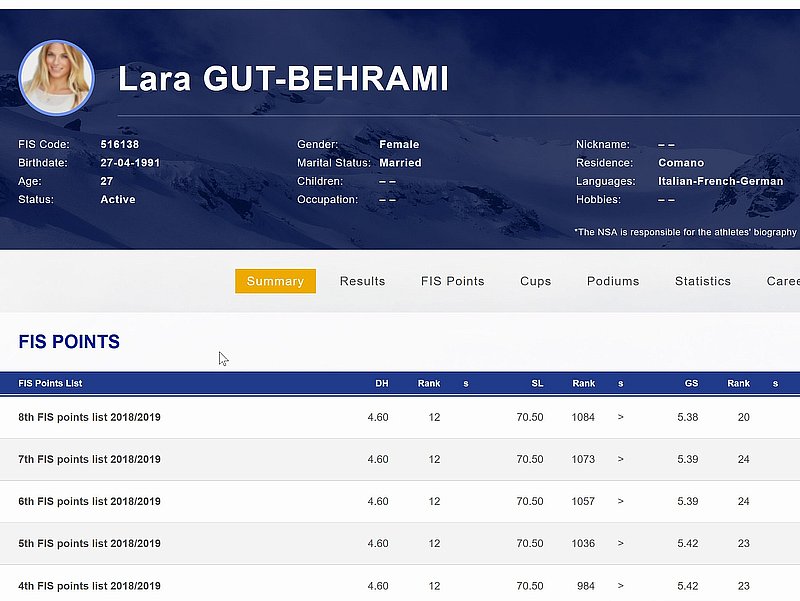The image size is (800, 601).
Task: Click the SL rank 1084 cell
Action: click(583, 417)
